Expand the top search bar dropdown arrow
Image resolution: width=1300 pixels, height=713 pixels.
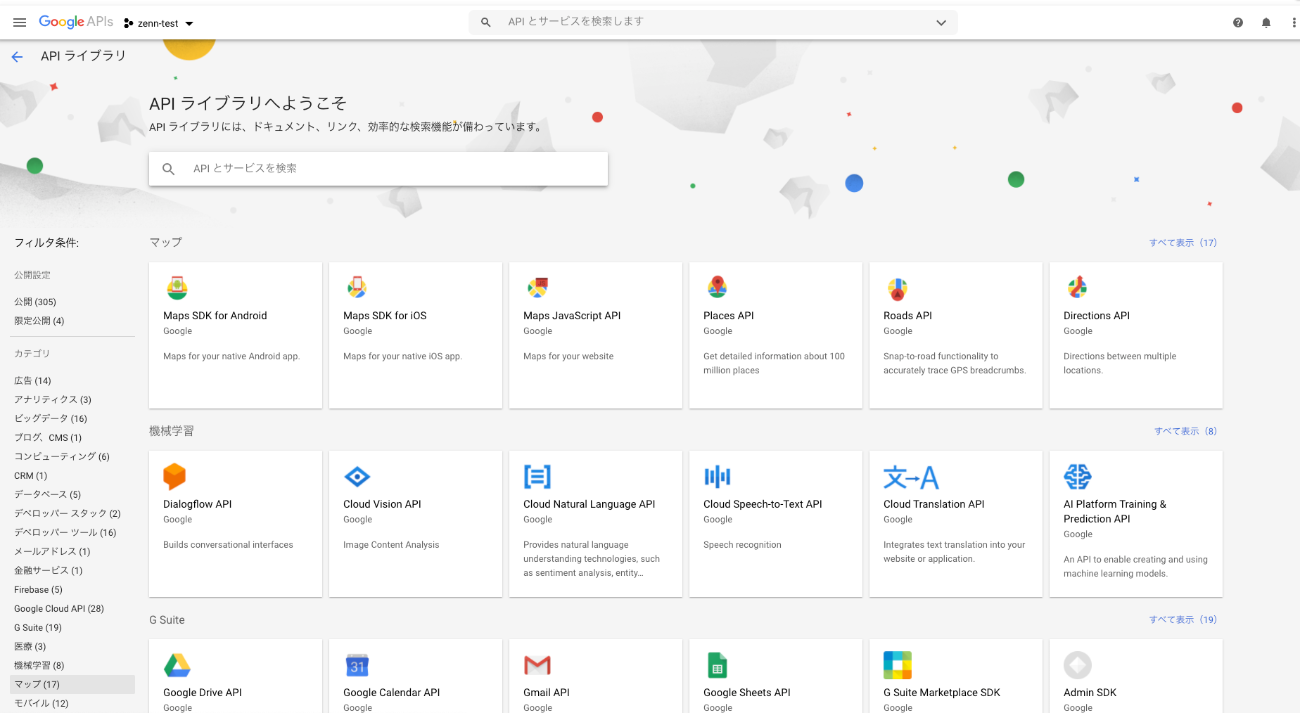(940, 22)
